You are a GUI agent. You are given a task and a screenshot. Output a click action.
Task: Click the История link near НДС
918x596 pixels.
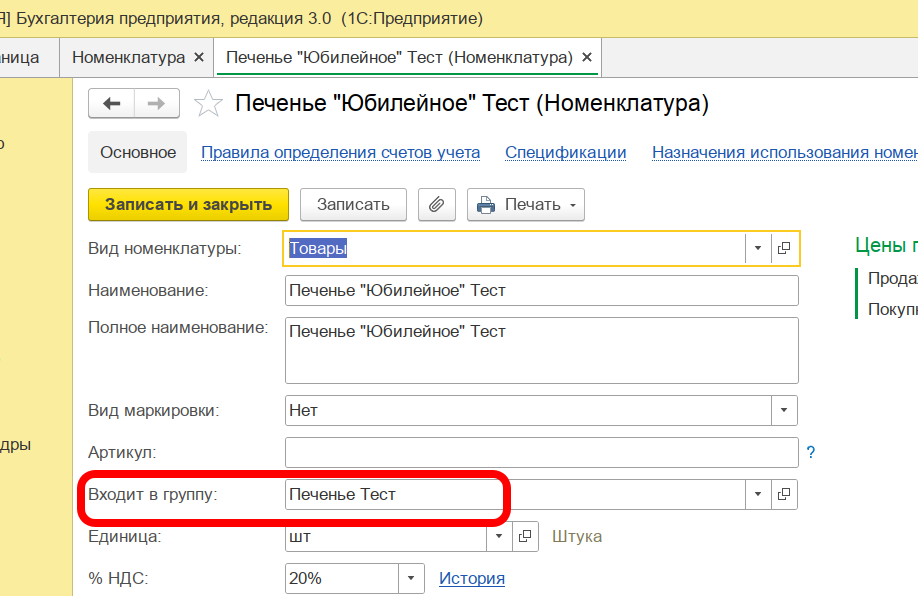471,578
